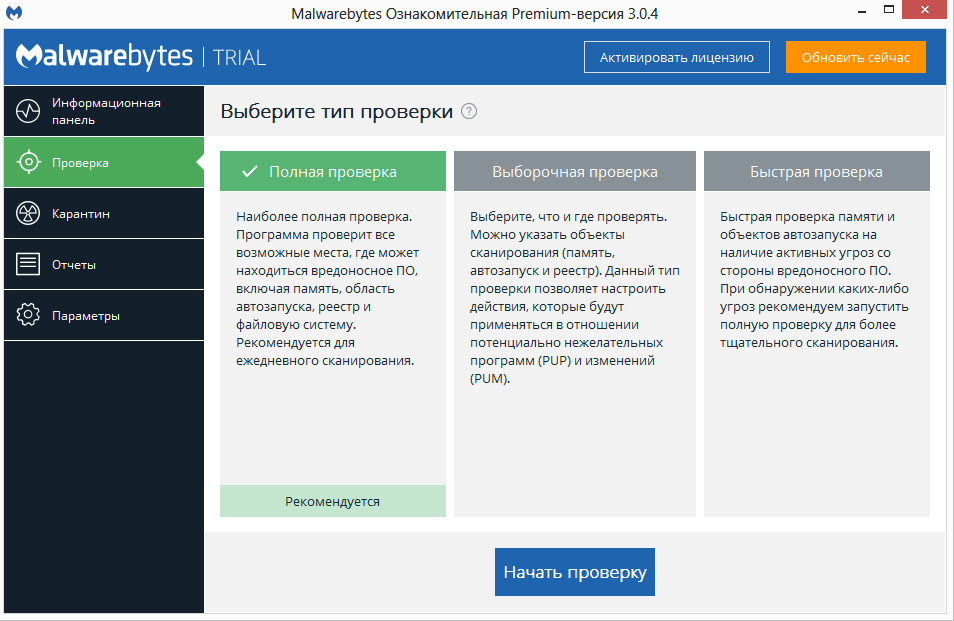This screenshot has height=621, width=954.
Task: Minimize the Malwarebytes window
Action: (862, 10)
